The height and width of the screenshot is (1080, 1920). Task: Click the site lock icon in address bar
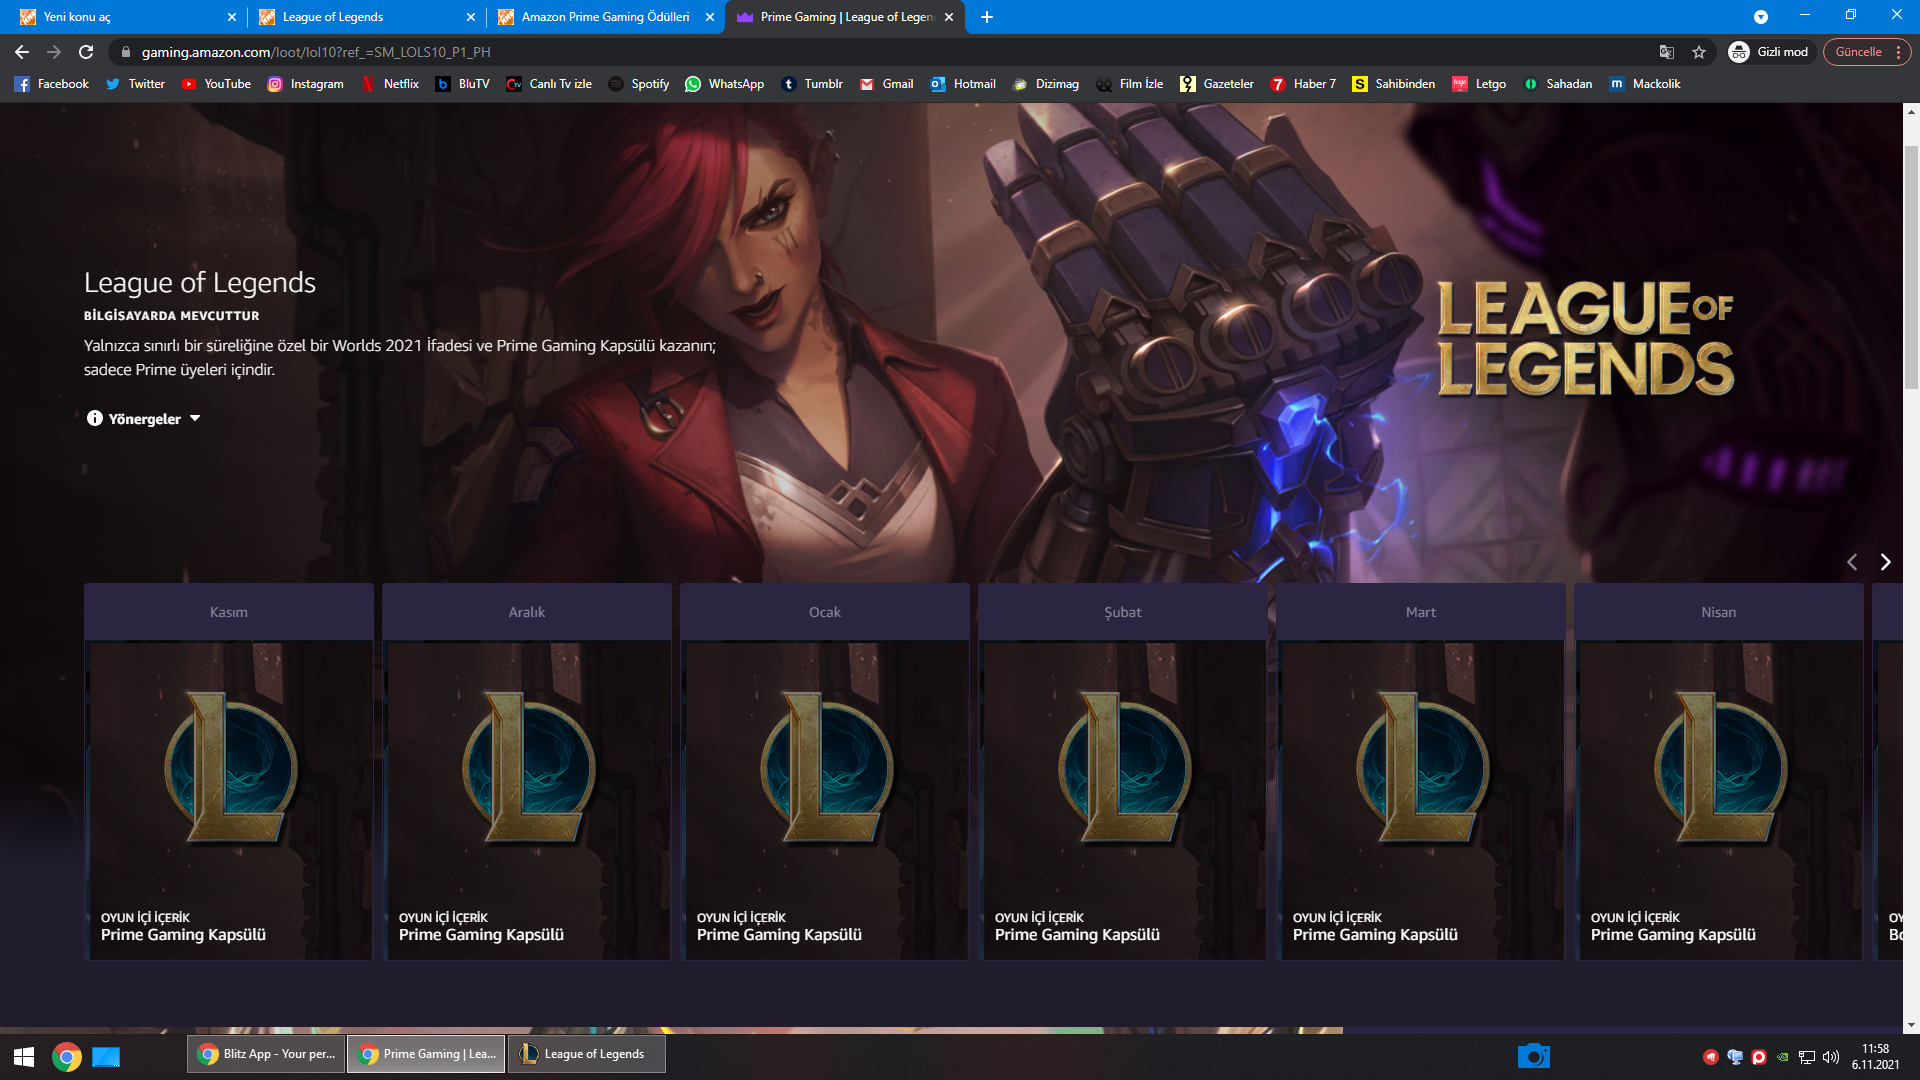pyautogui.click(x=126, y=52)
